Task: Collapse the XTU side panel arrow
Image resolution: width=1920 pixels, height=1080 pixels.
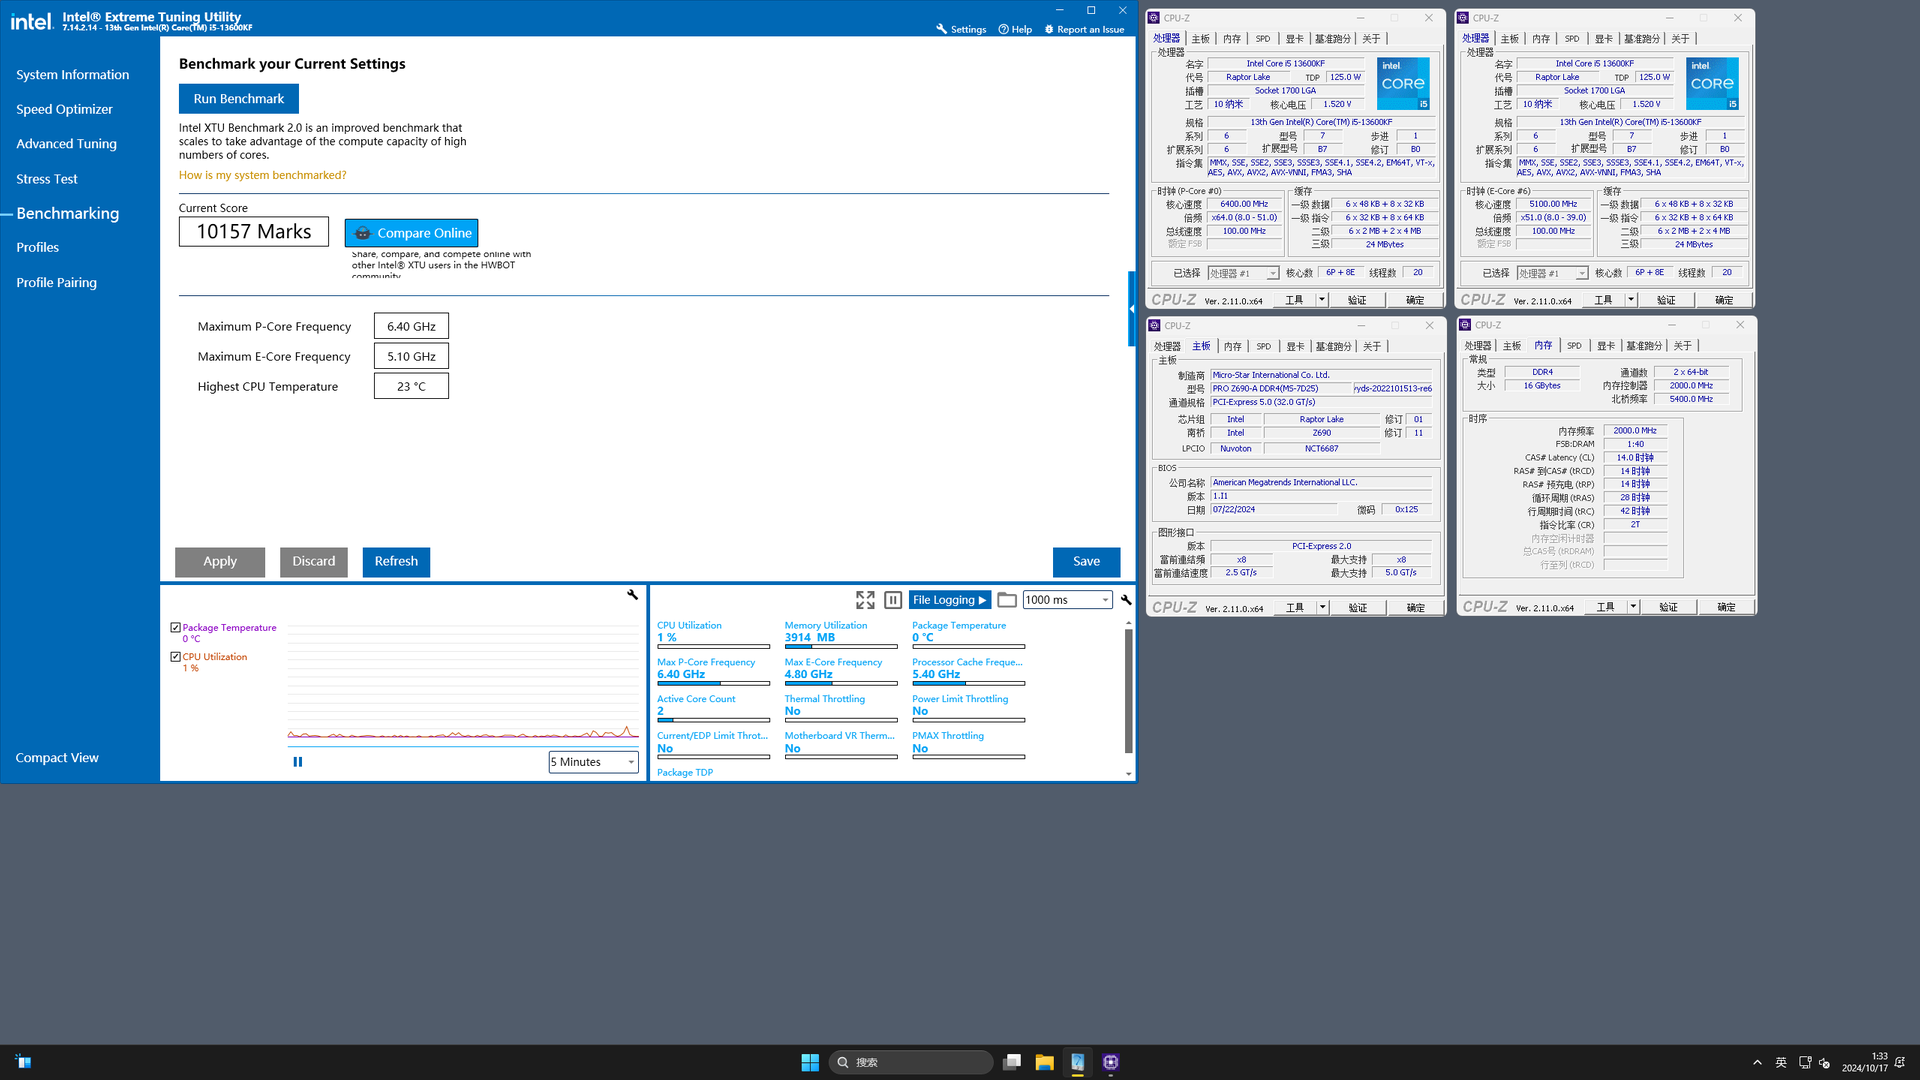Action: pyautogui.click(x=1132, y=309)
